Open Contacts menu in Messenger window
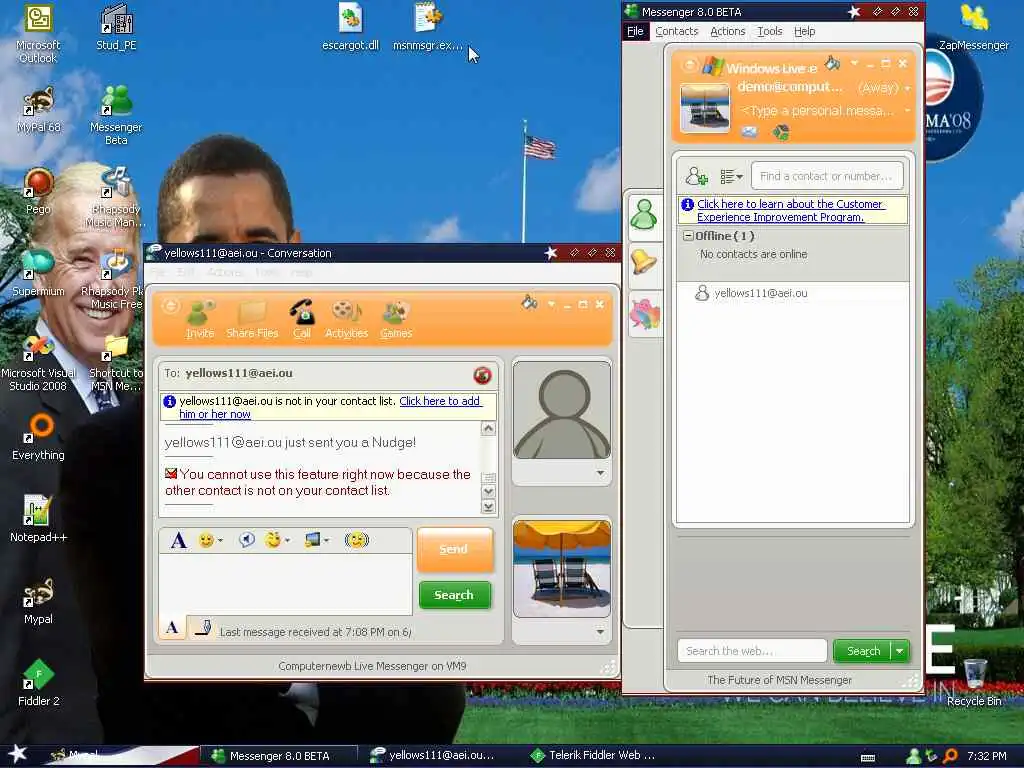This screenshot has width=1024, height=768. coord(677,31)
